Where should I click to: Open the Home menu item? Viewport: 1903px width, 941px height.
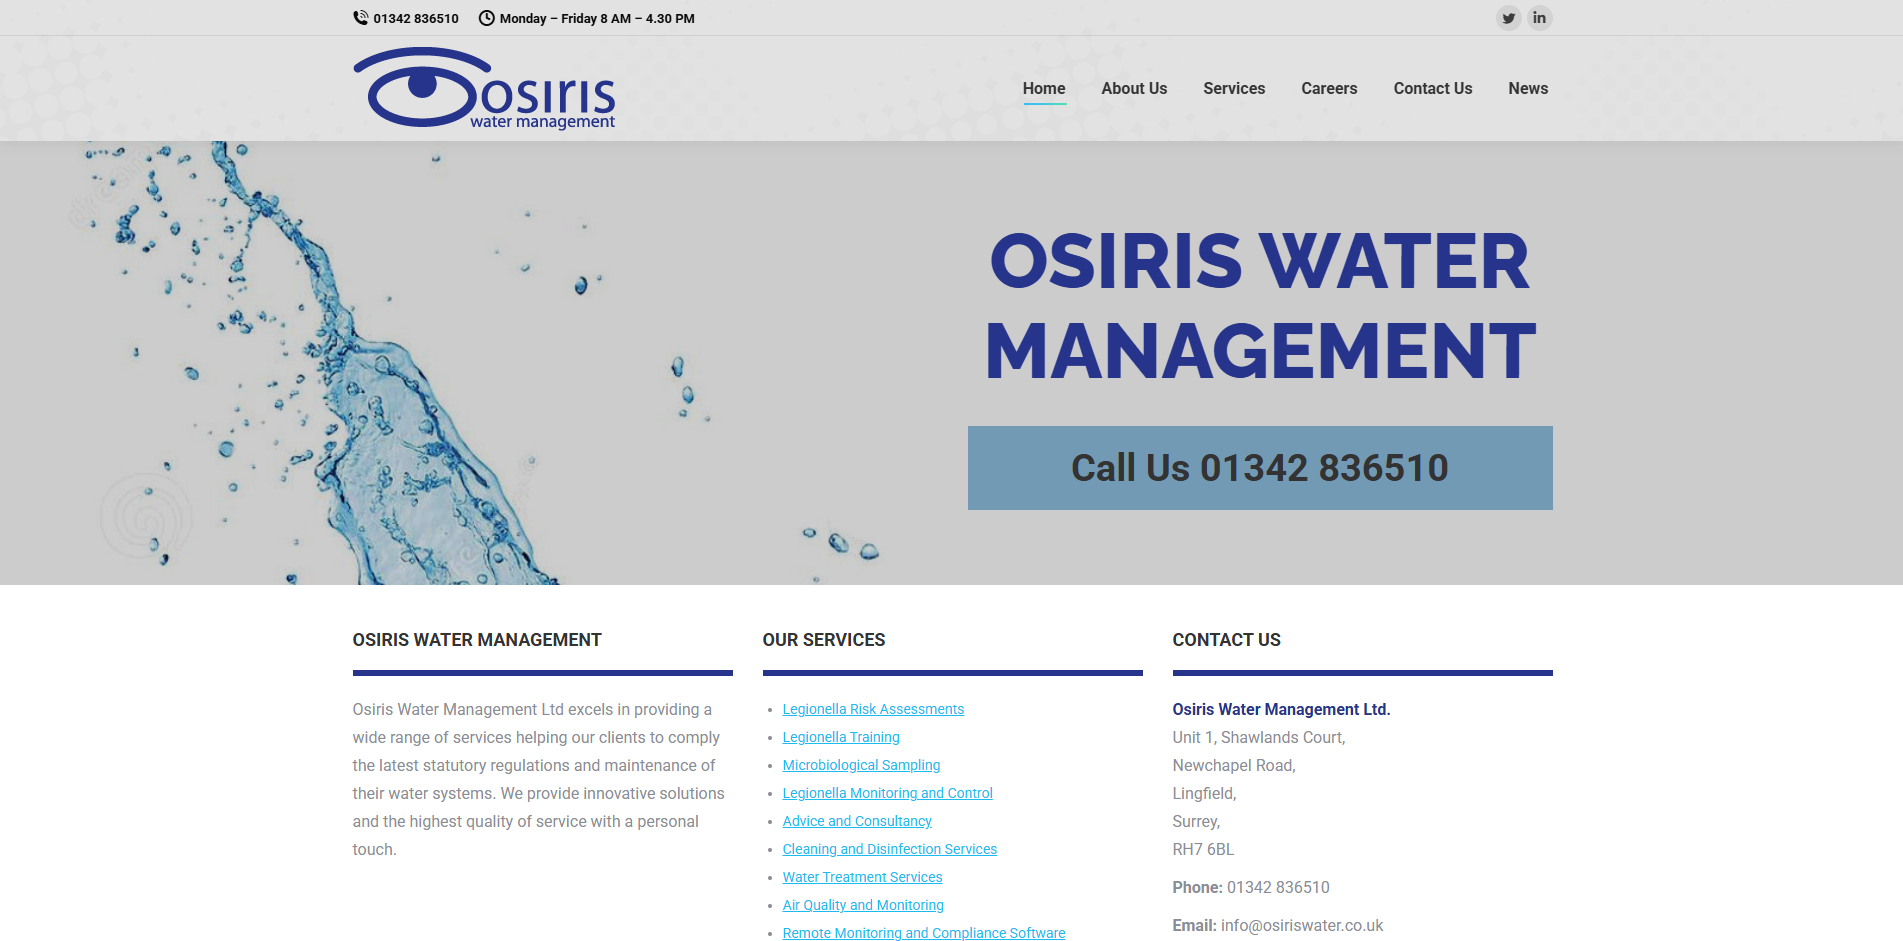click(x=1043, y=88)
